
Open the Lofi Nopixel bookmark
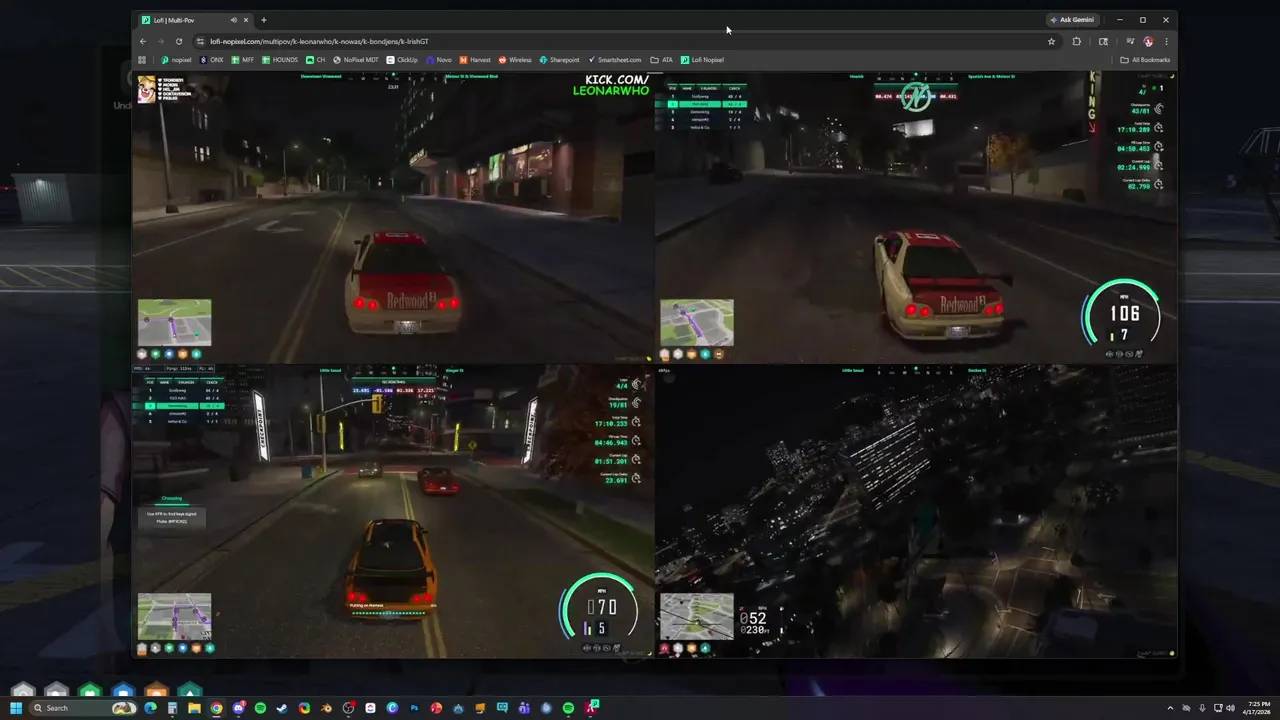pos(702,60)
